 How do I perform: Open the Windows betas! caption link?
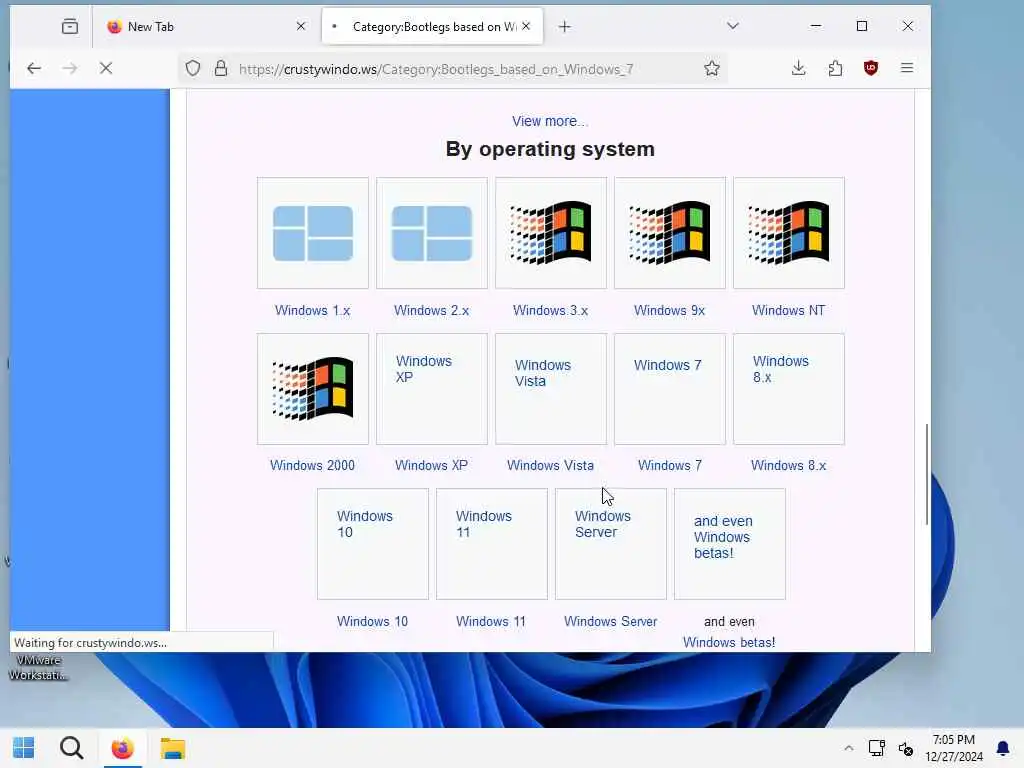click(x=729, y=642)
